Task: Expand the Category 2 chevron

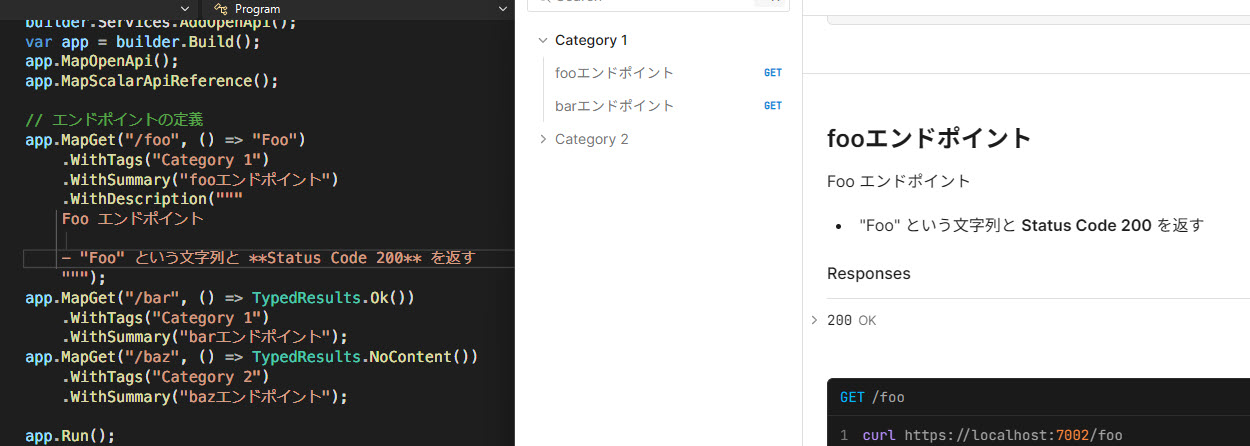Action: click(x=543, y=139)
